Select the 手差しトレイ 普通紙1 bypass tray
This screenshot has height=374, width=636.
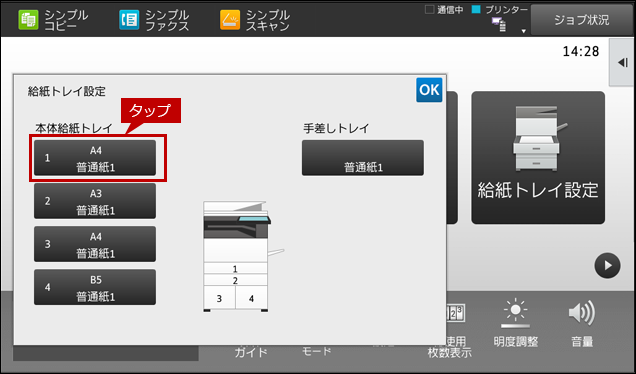(363, 158)
